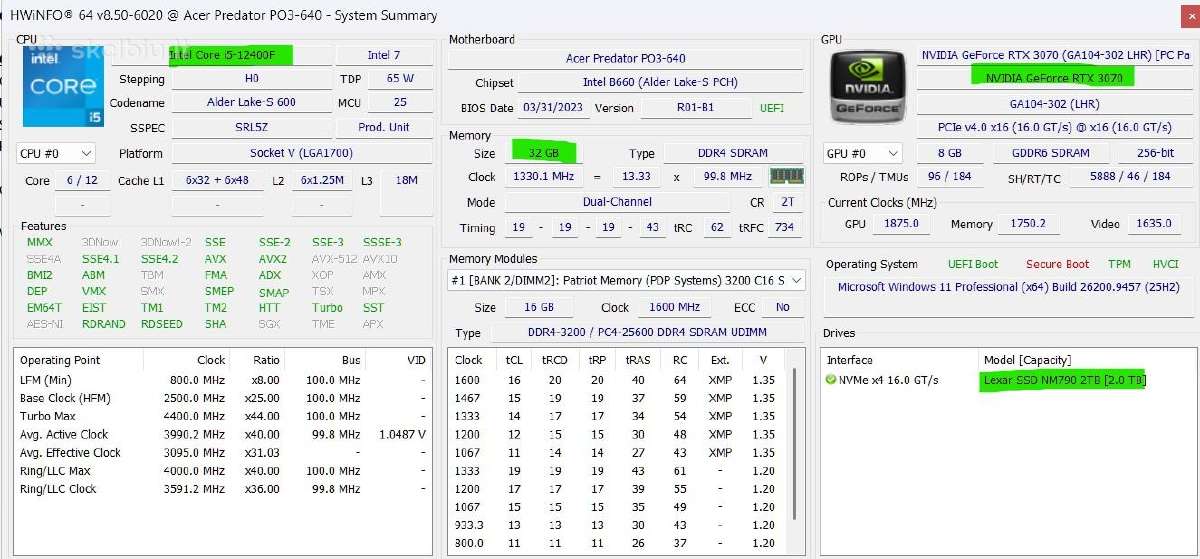
Task: Click the green NVMe drive status icon
Action: (x=830, y=380)
